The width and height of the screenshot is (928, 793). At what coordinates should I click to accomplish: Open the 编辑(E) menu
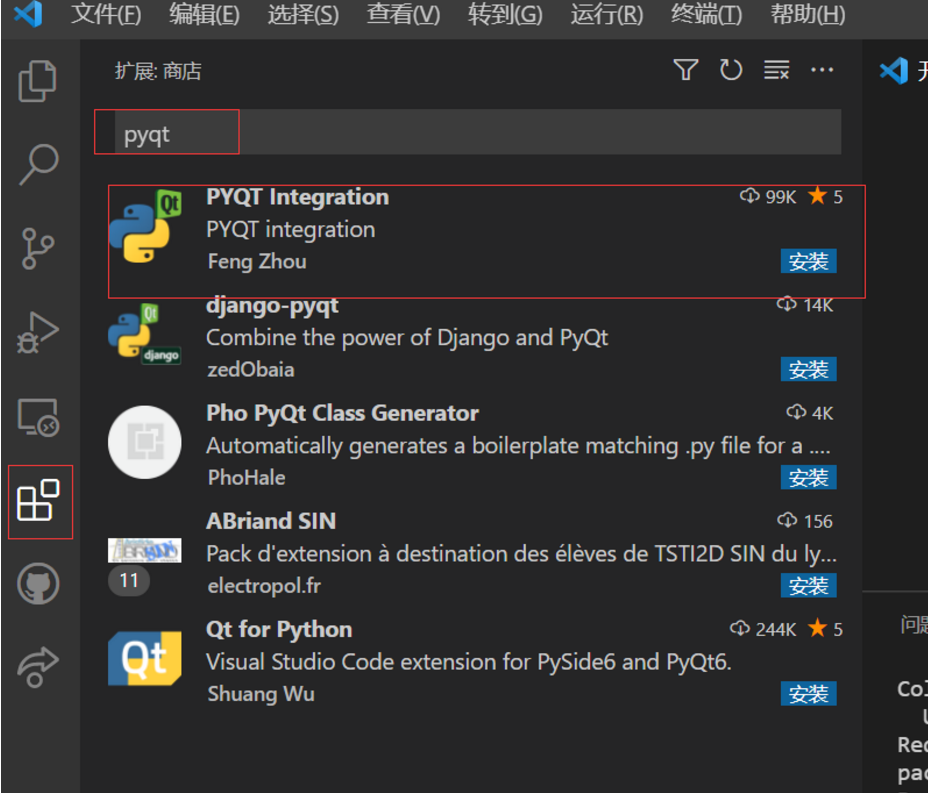204,14
